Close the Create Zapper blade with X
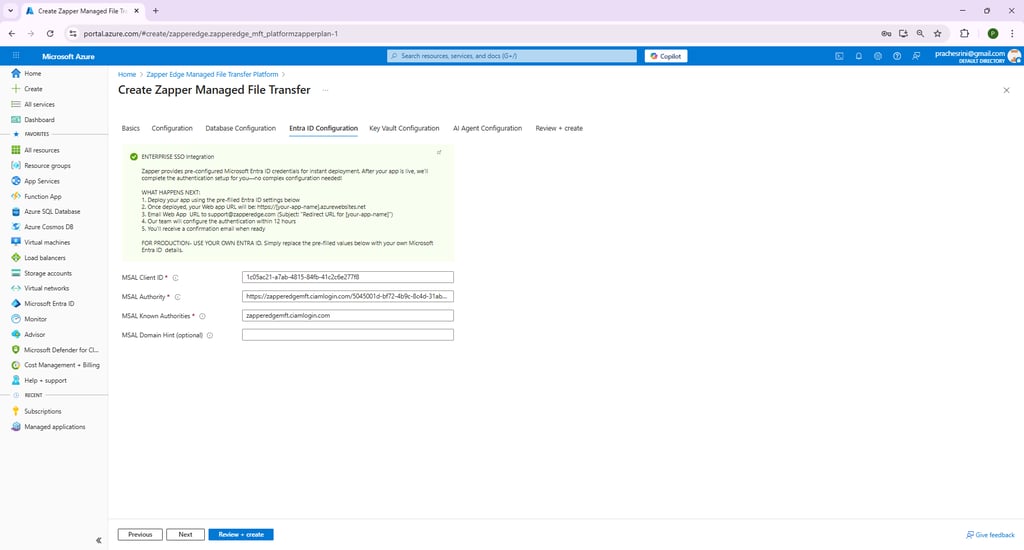Image resolution: width=1024 pixels, height=550 pixels. 1006,90
